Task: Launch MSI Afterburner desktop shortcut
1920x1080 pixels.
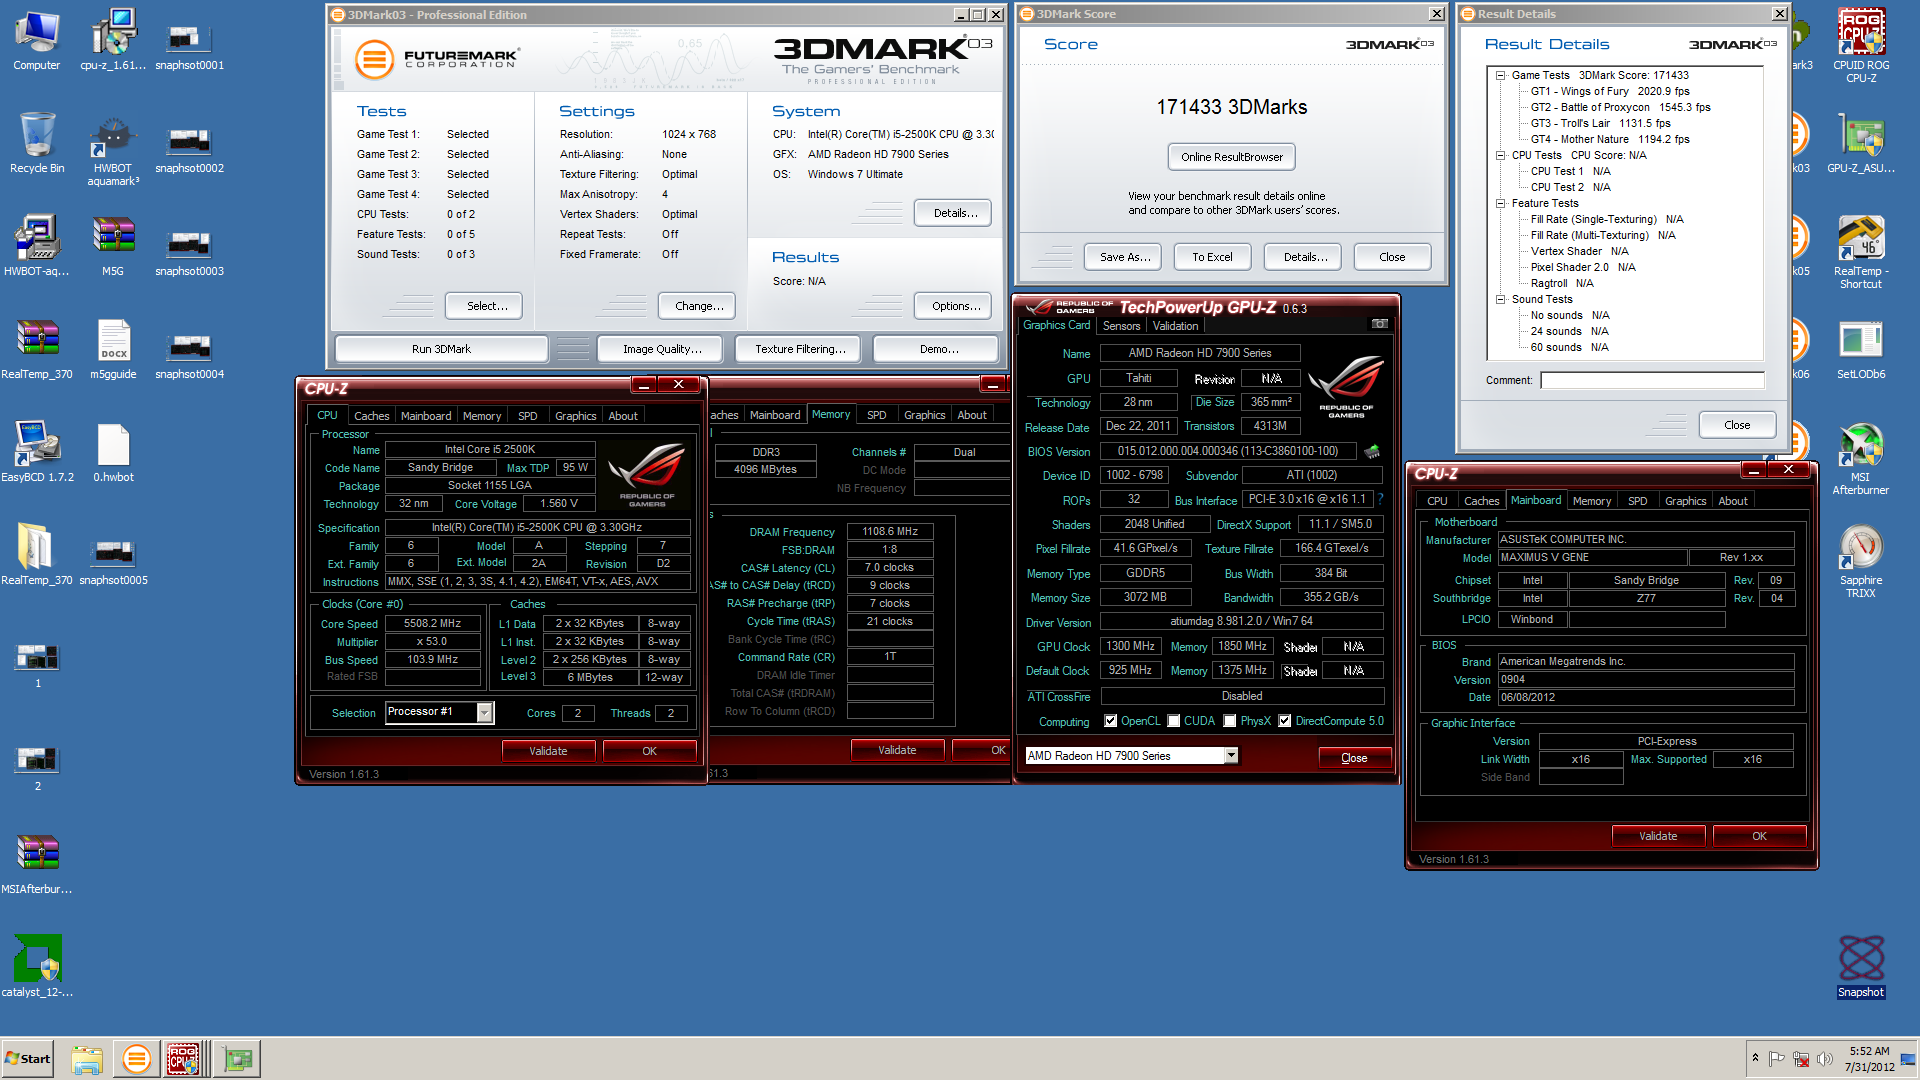Action: 1861,458
